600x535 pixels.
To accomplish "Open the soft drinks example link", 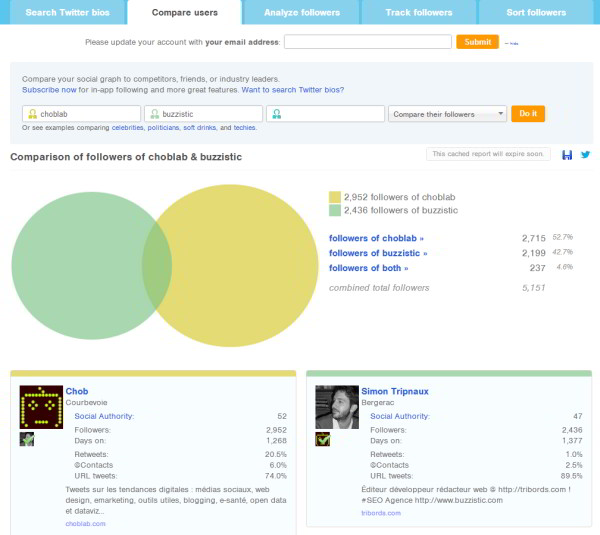I will [x=199, y=128].
